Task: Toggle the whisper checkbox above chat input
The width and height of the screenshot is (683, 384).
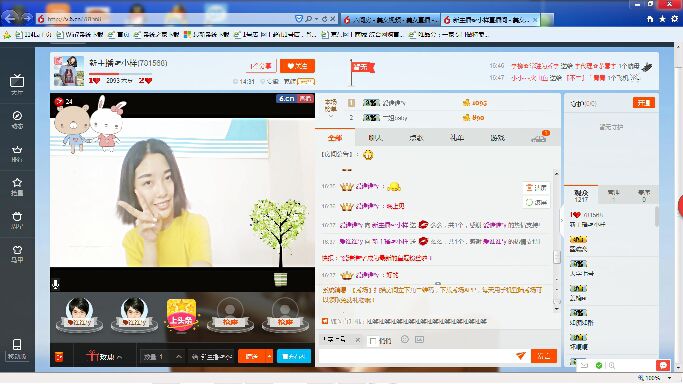Action: (372, 341)
